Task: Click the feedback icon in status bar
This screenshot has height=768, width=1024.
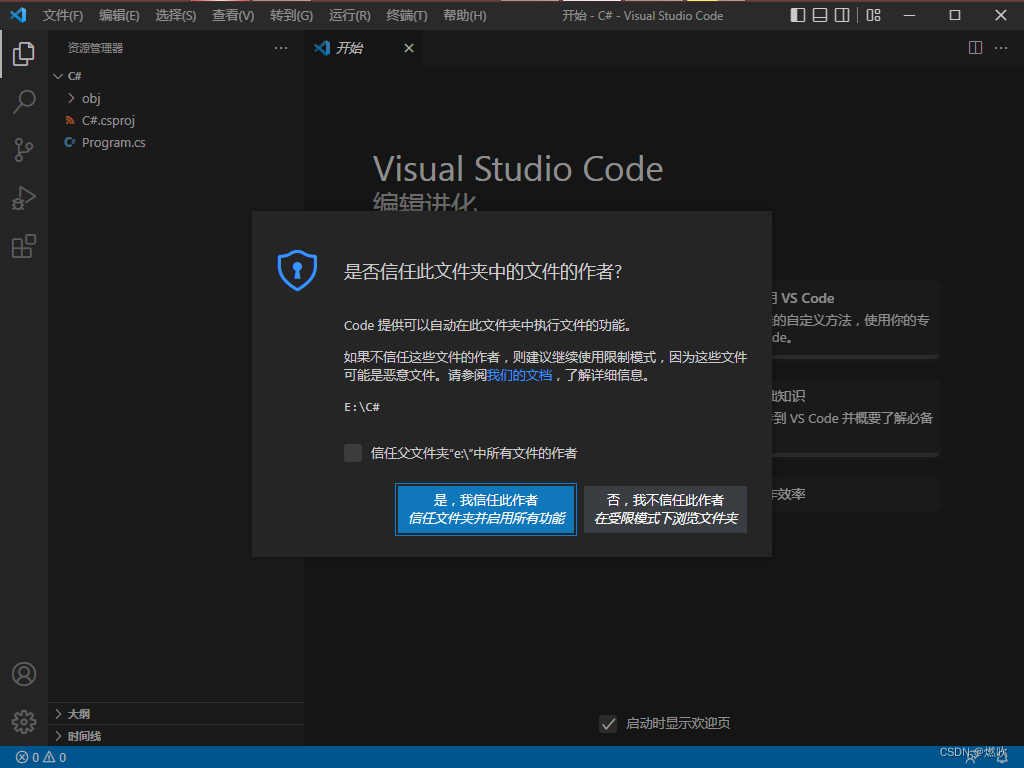Action: (971, 758)
